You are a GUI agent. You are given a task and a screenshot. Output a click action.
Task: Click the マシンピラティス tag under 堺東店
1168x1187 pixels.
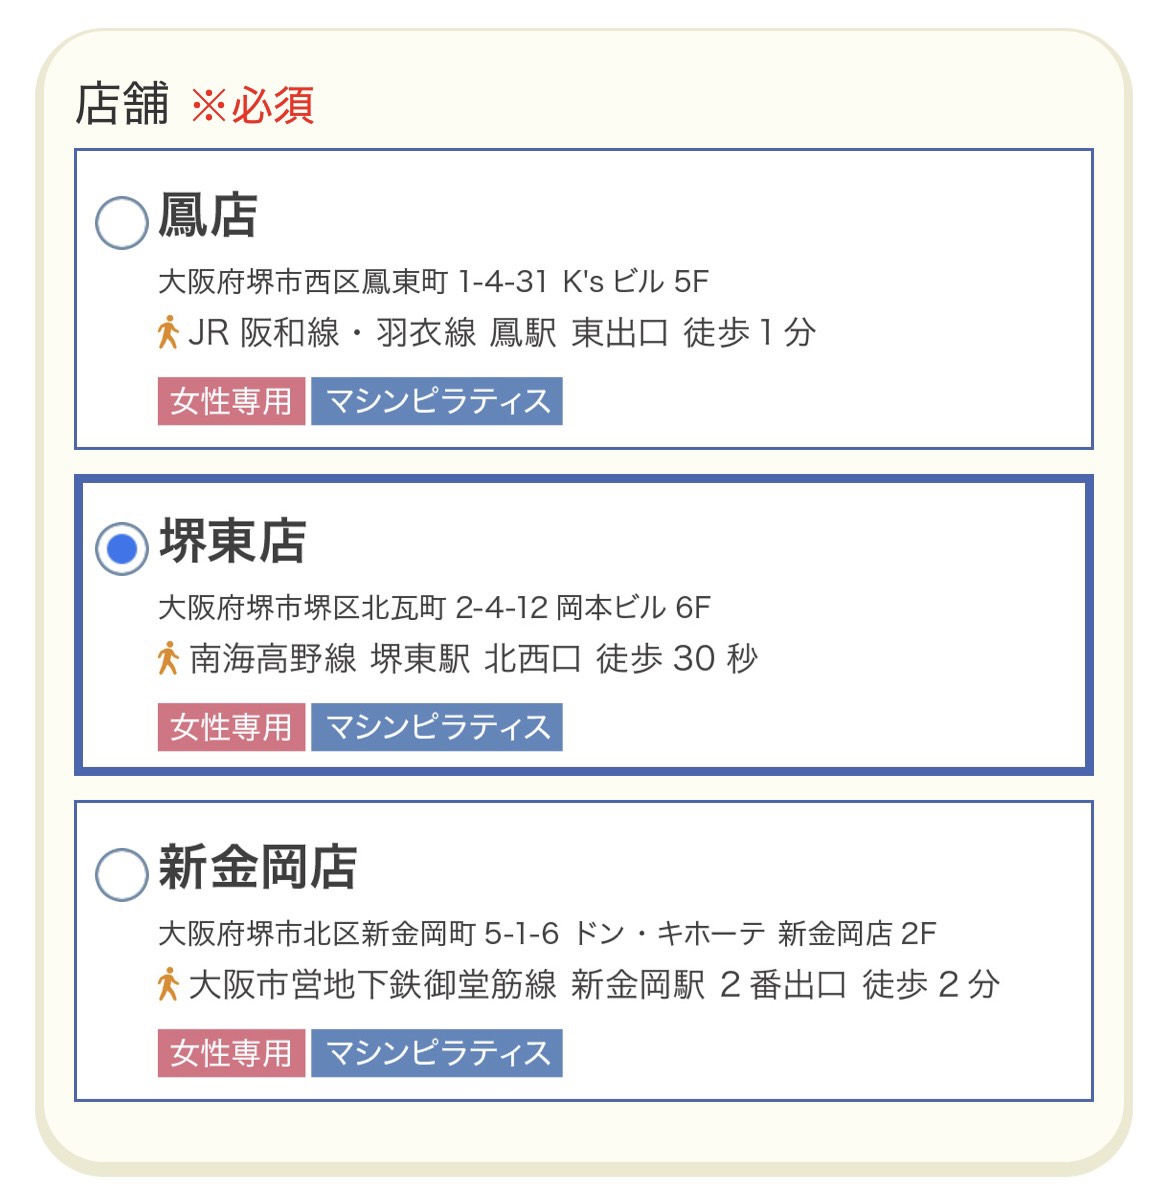(x=437, y=727)
